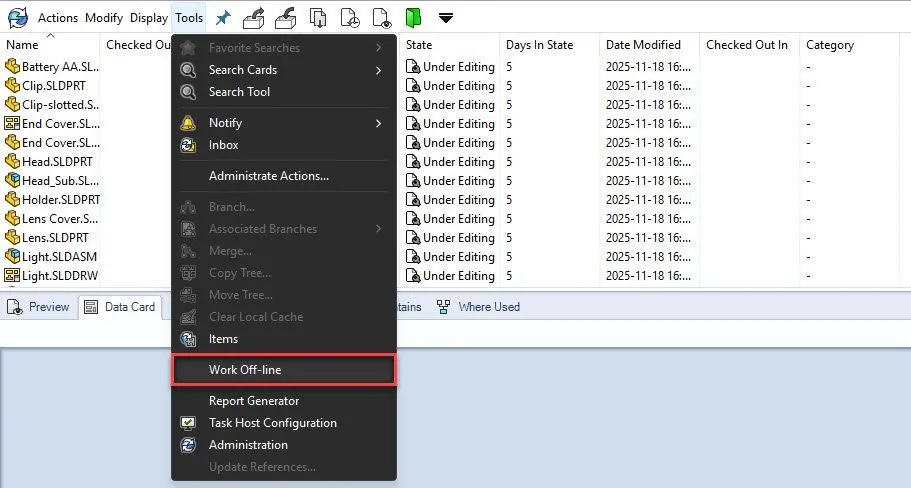This screenshot has height=488, width=911.
Task: Click the Light.SLDASM assembly file icon
Action: (x=12, y=257)
